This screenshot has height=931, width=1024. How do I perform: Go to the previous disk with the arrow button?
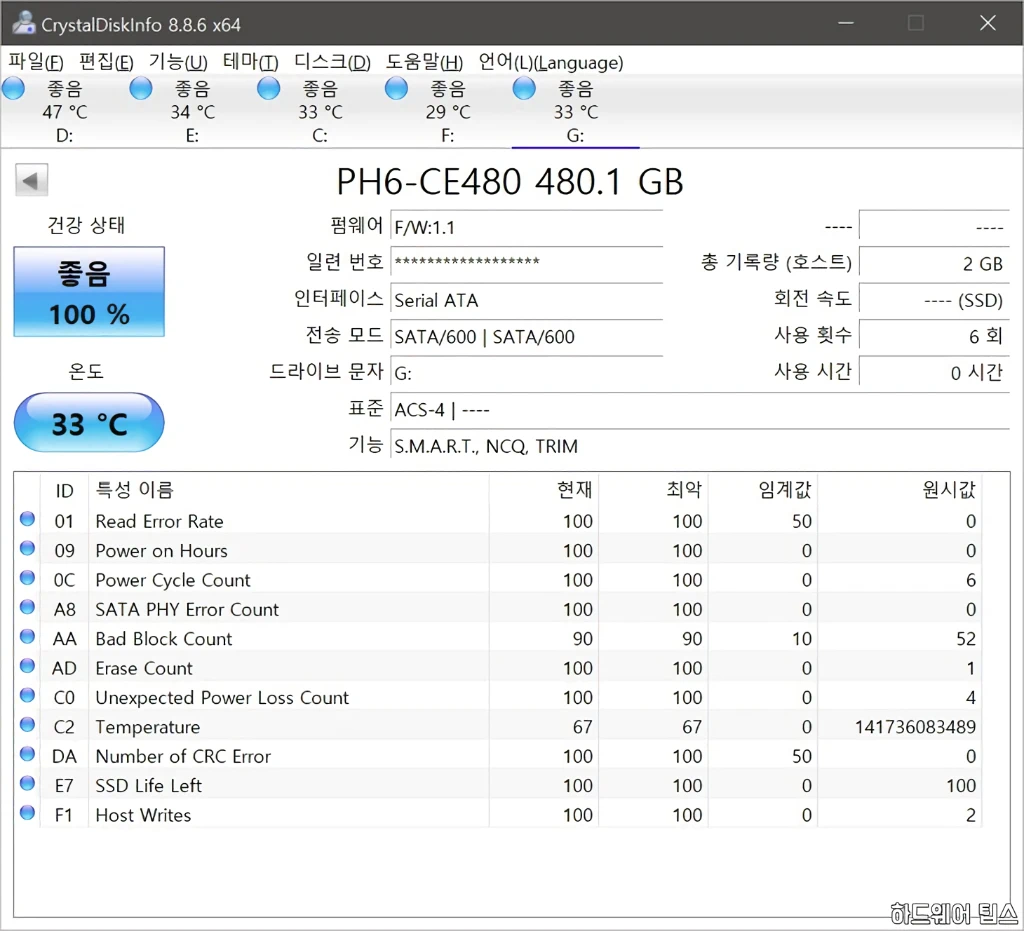(31, 180)
